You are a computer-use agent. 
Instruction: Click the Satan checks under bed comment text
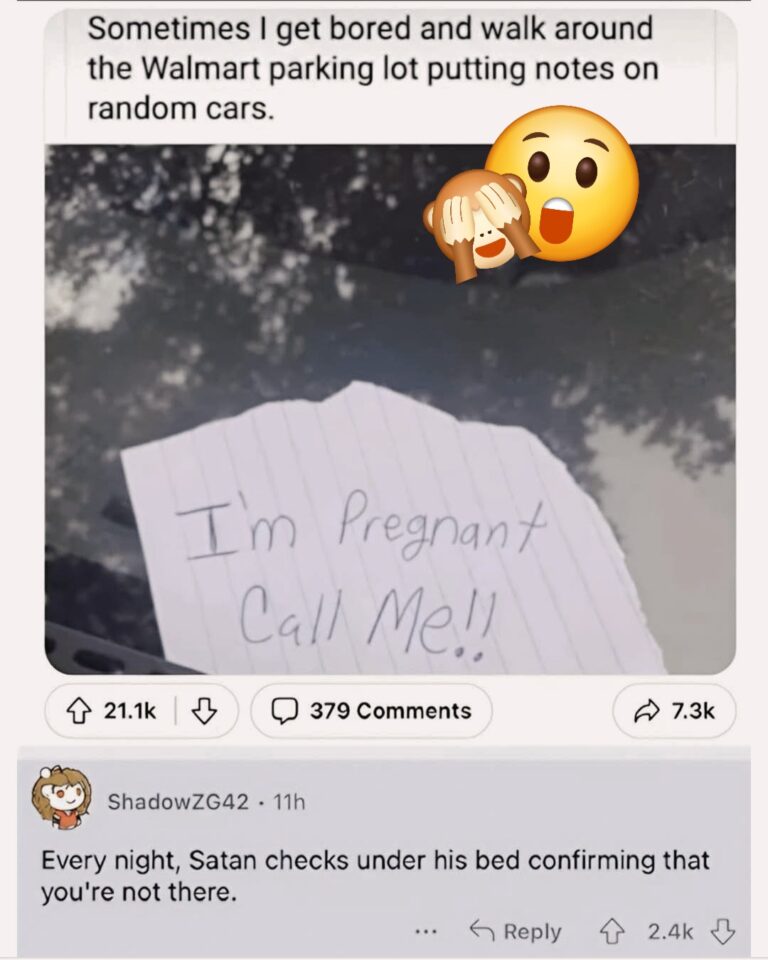coord(375,876)
